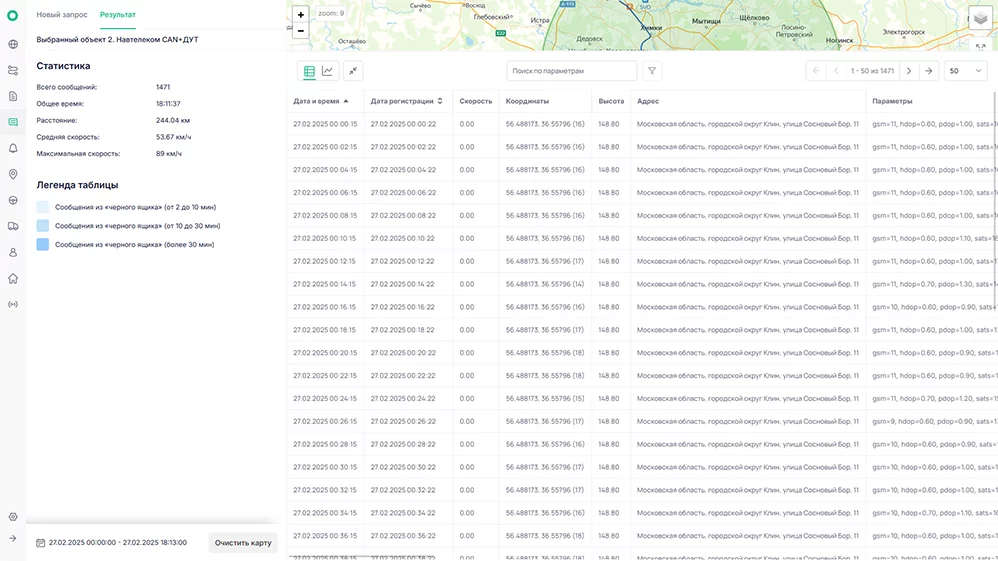
Task: Click address cell in 00:30:15 row
Action: (x=748, y=467)
